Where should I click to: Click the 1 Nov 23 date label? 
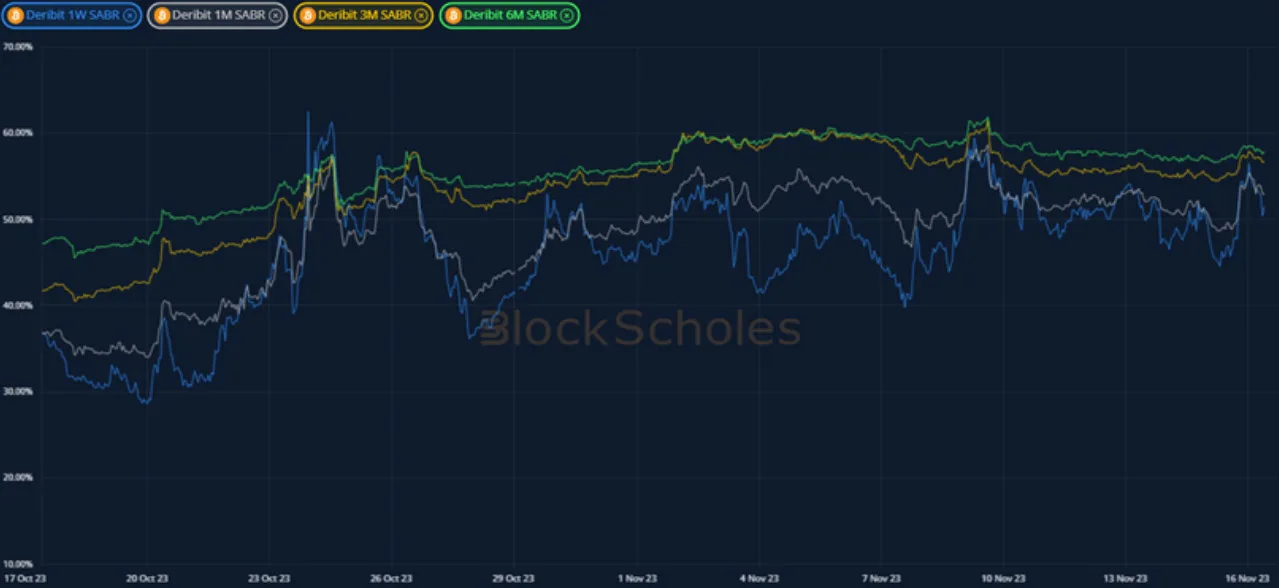tap(637, 579)
